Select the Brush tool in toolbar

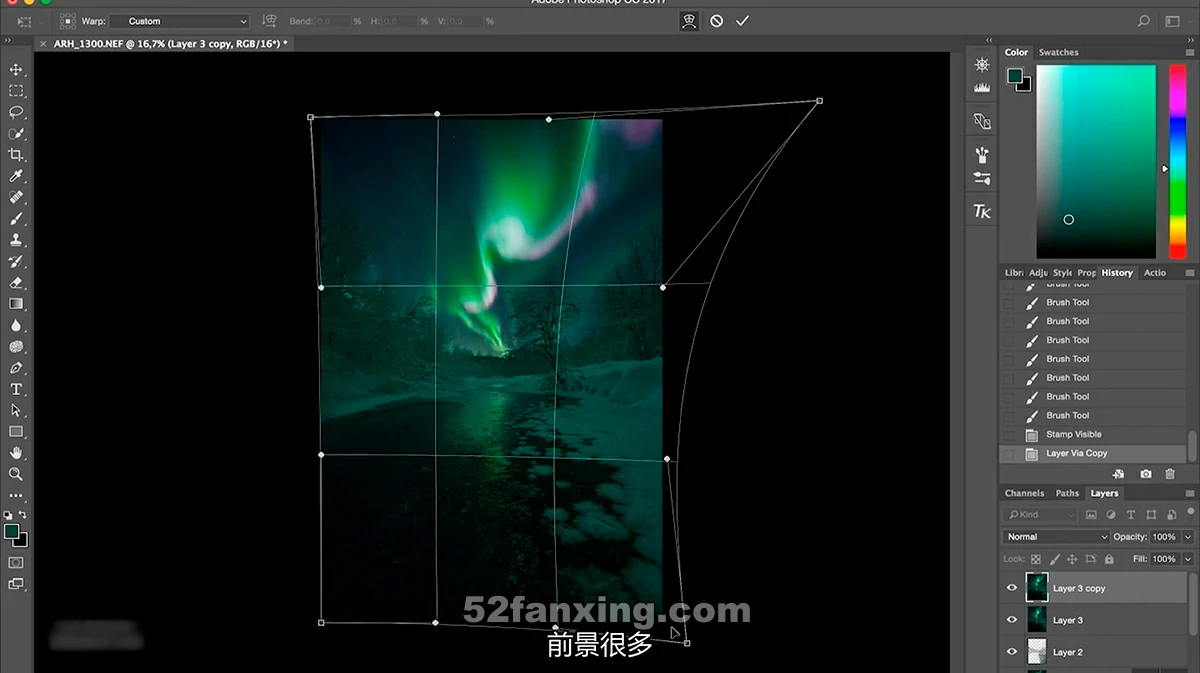pos(16,218)
